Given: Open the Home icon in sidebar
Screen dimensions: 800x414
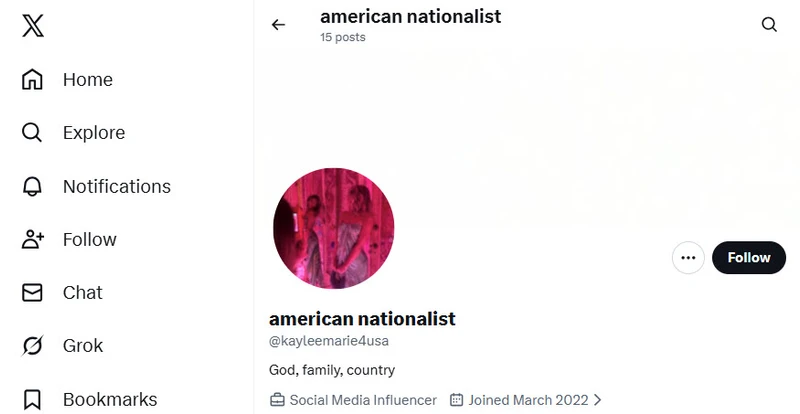Looking at the screenshot, I should (x=33, y=80).
